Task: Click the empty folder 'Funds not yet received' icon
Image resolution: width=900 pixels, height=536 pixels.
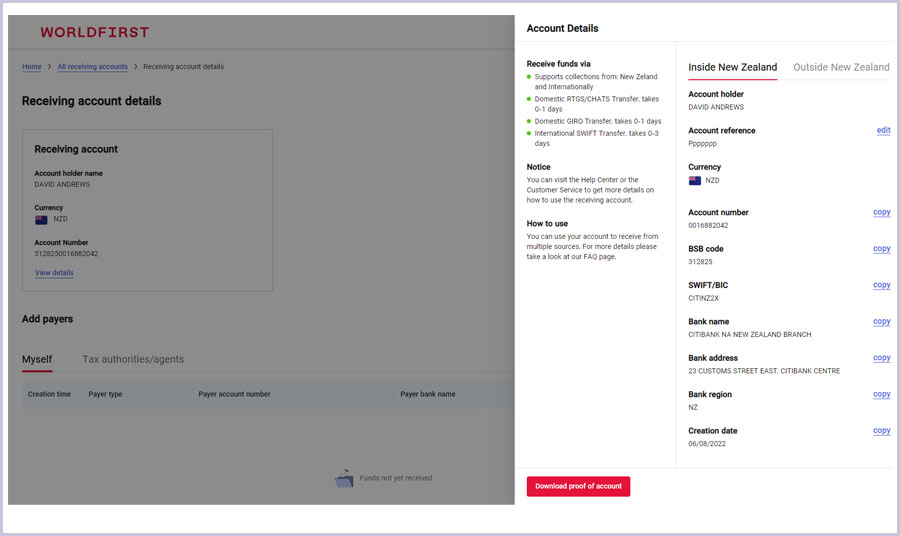Action: click(344, 479)
